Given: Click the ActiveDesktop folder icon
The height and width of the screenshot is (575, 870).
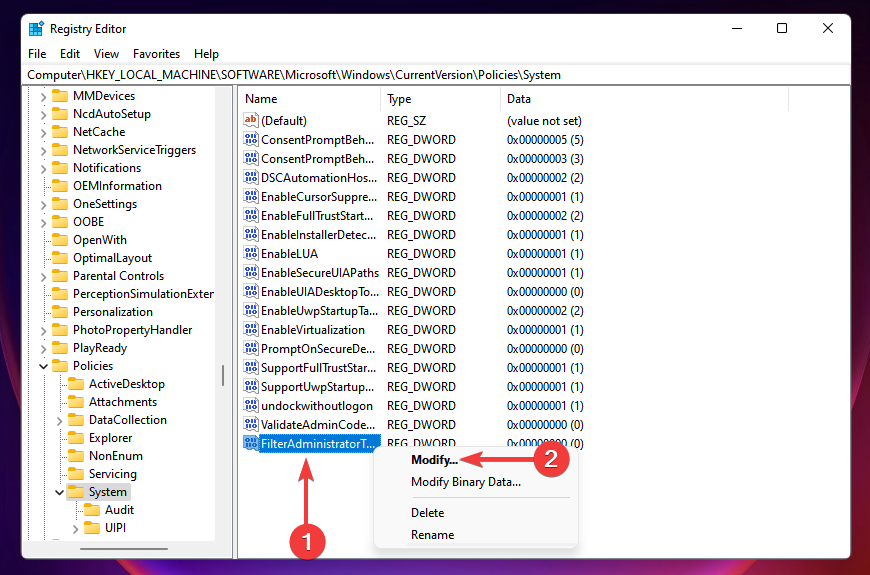Looking at the screenshot, I should tap(76, 384).
